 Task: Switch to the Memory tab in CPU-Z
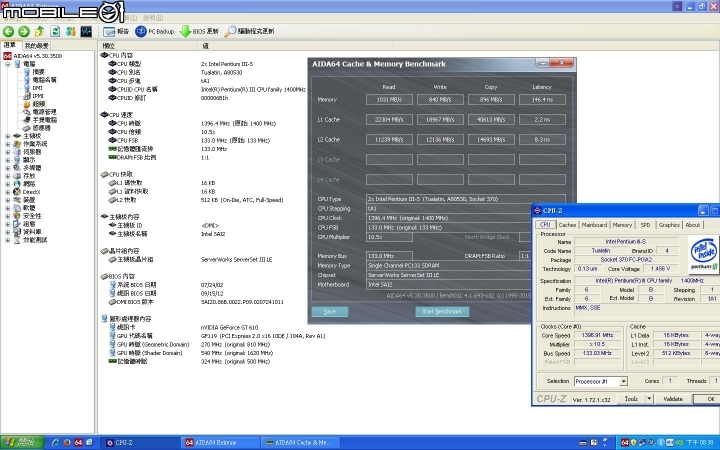622,225
